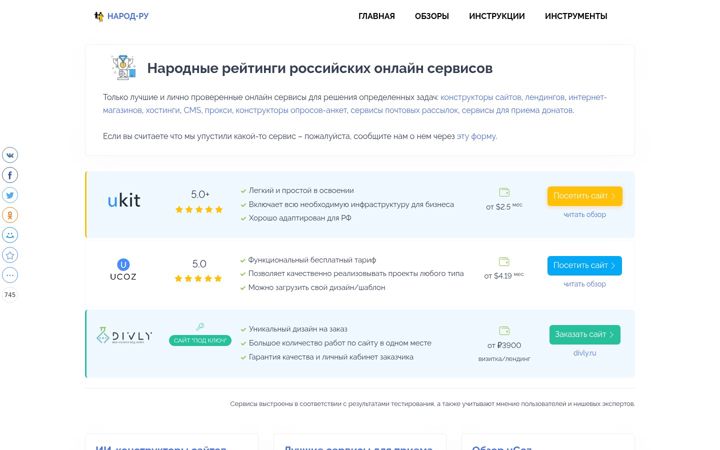Share via the VK sidebar icon

pyautogui.click(x=10, y=155)
